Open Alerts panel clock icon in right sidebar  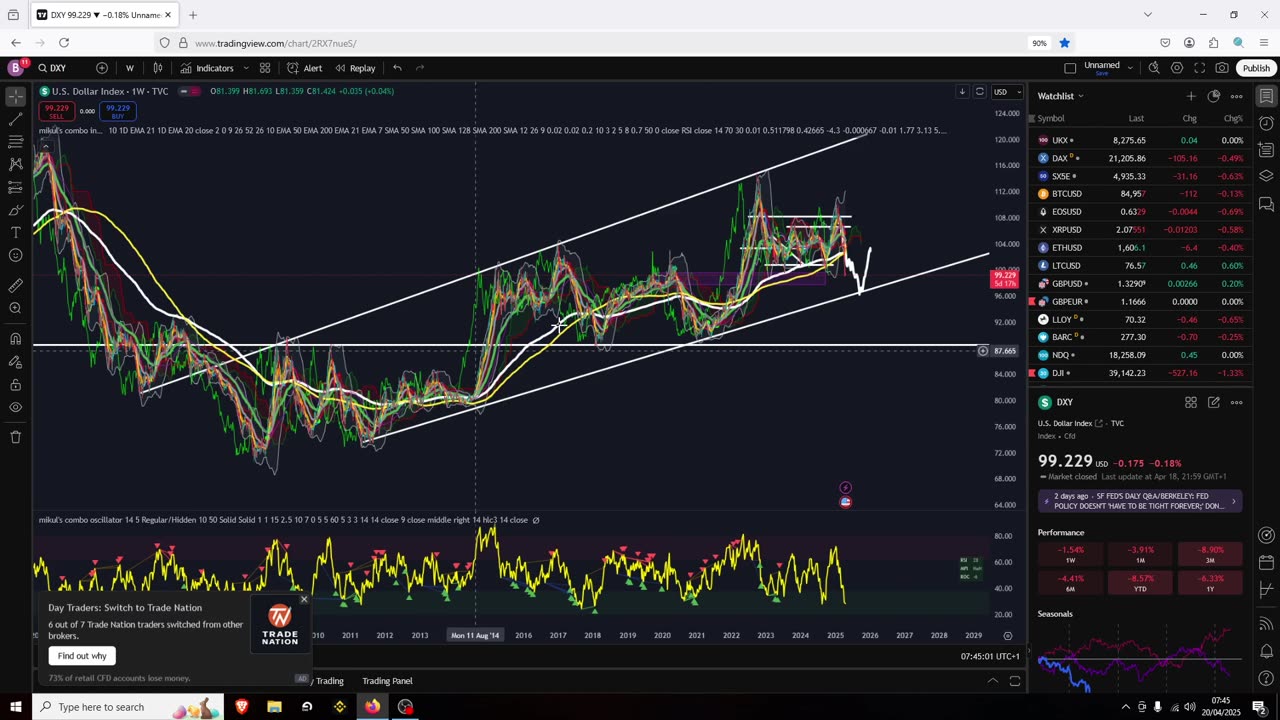point(1266,123)
